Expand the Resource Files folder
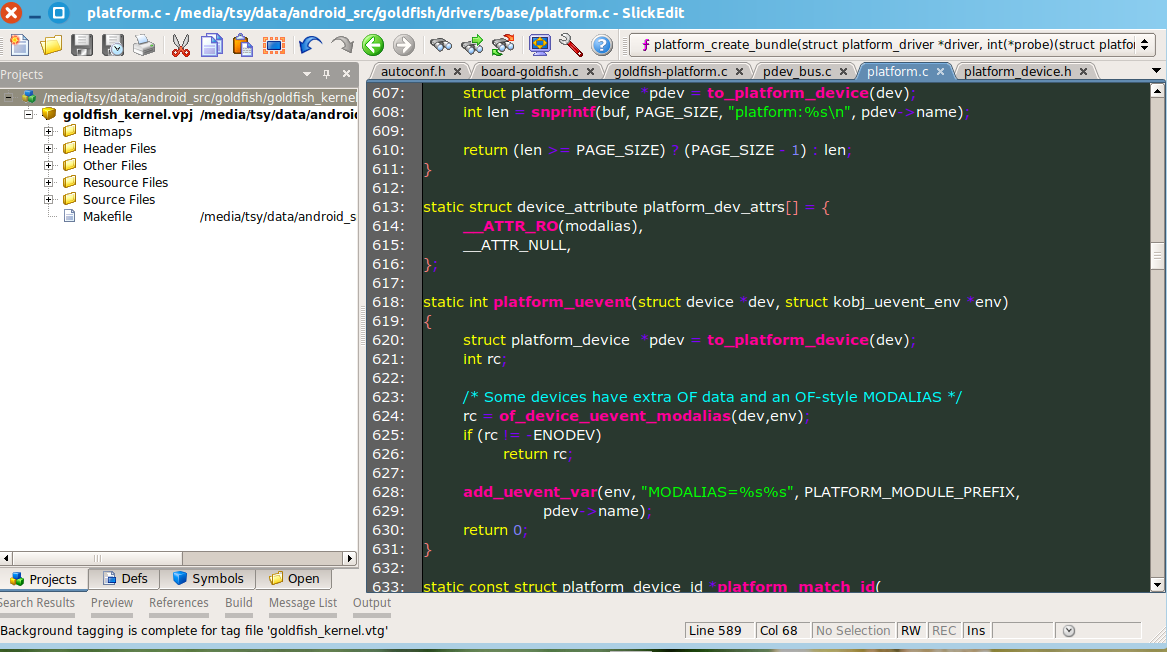Screen dimensions: 1167x652 [x=48, y=182]
